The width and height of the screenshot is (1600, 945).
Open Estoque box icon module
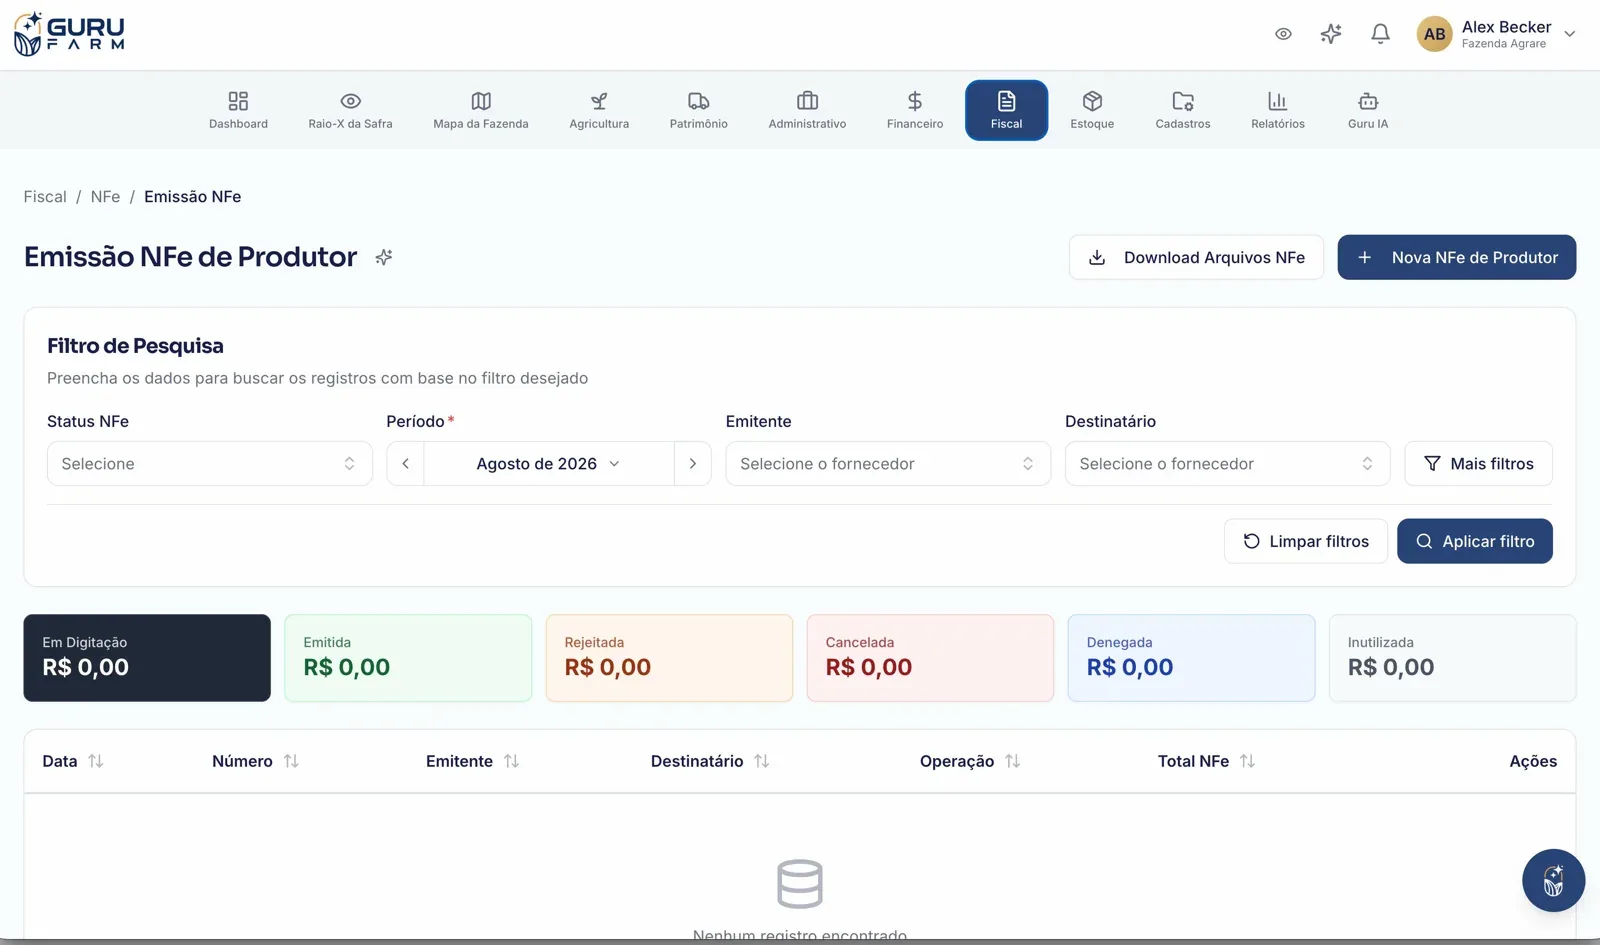1092,110
